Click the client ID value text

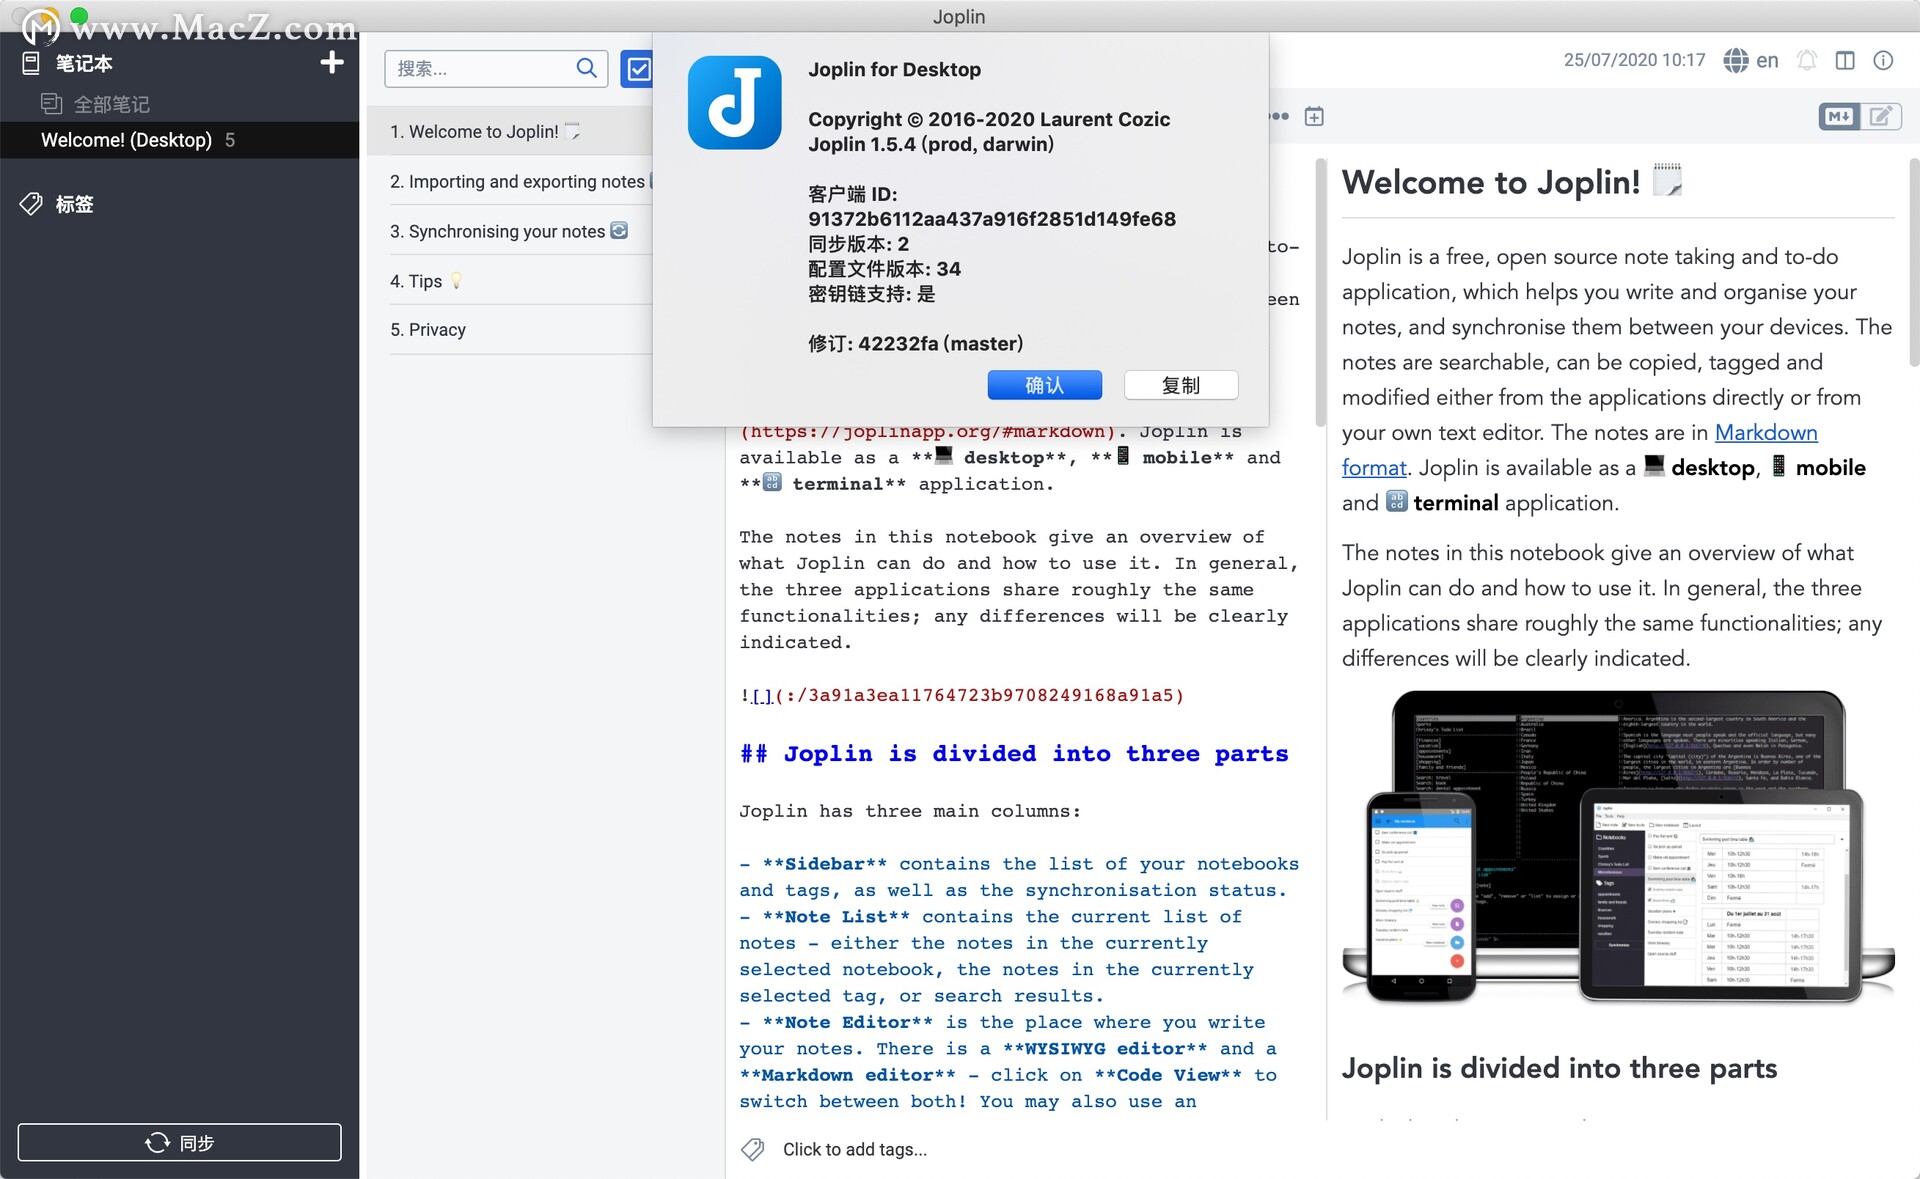pyautogui.click(x=992, y=219)
